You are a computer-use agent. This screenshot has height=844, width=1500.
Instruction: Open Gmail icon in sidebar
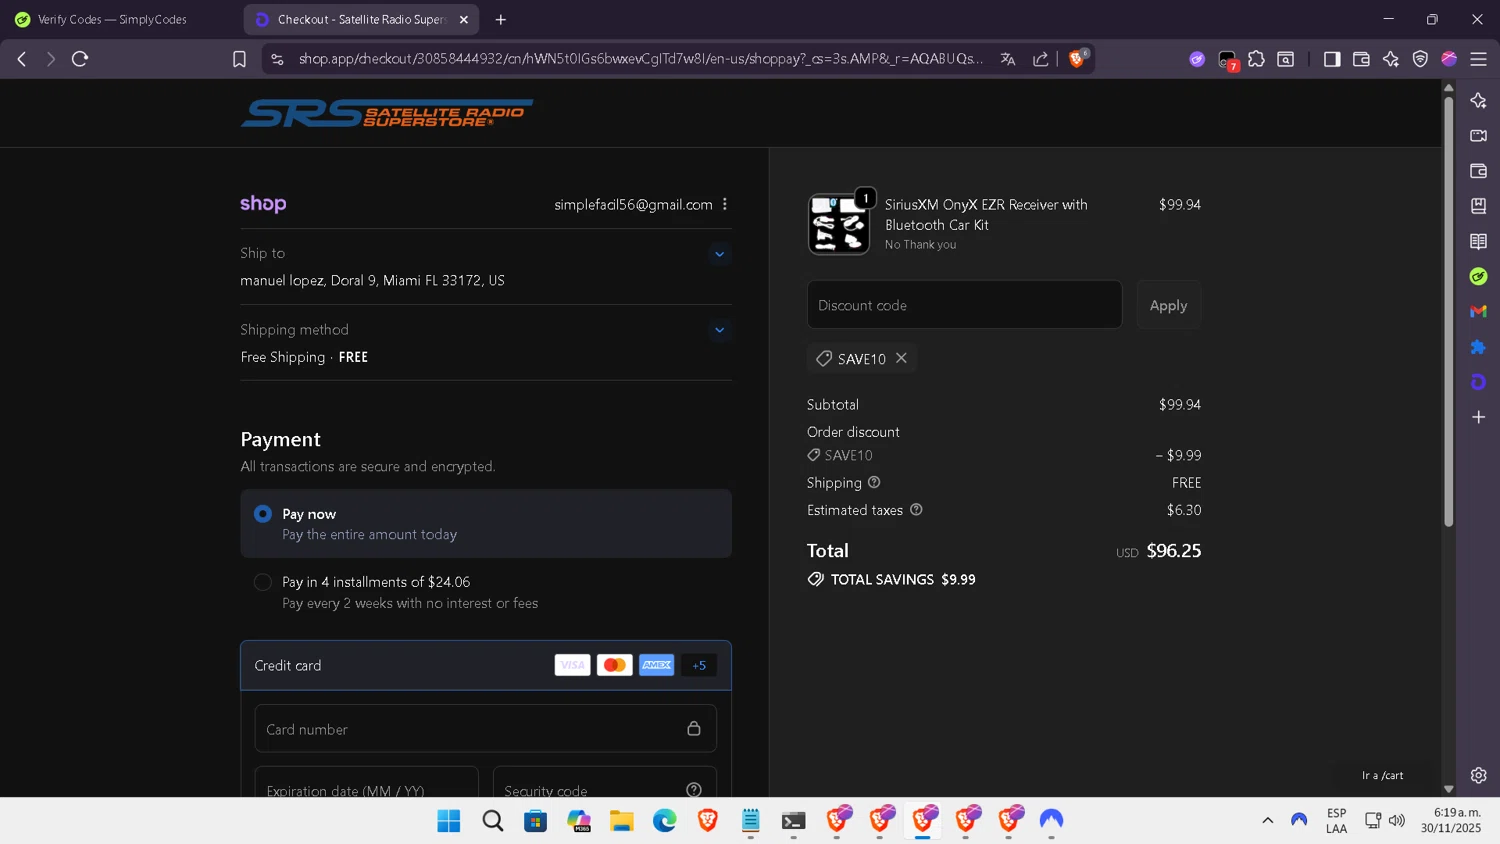click(x=1478, y=311)
